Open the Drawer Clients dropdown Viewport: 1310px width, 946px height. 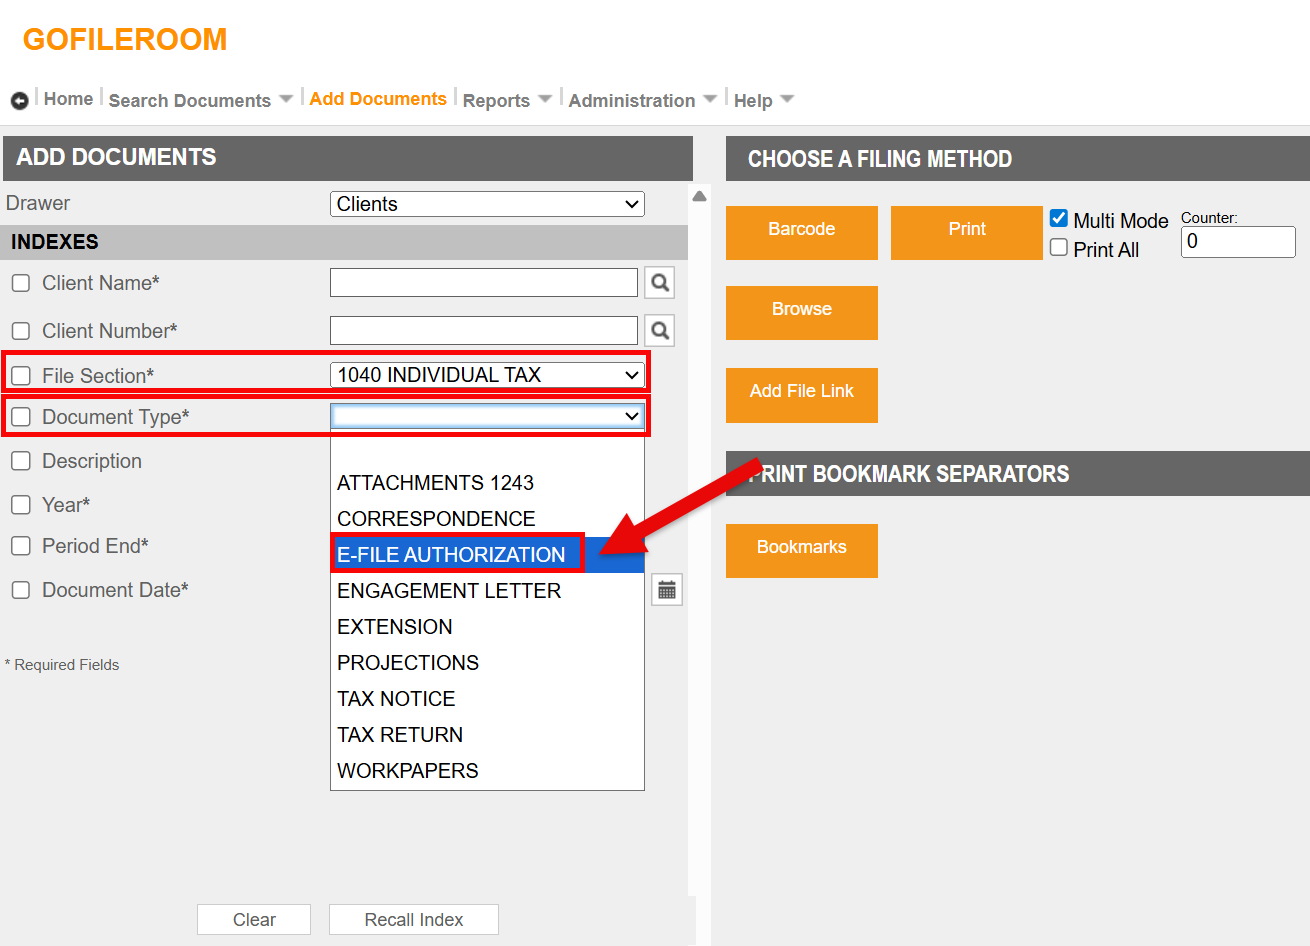click(487, 204)
